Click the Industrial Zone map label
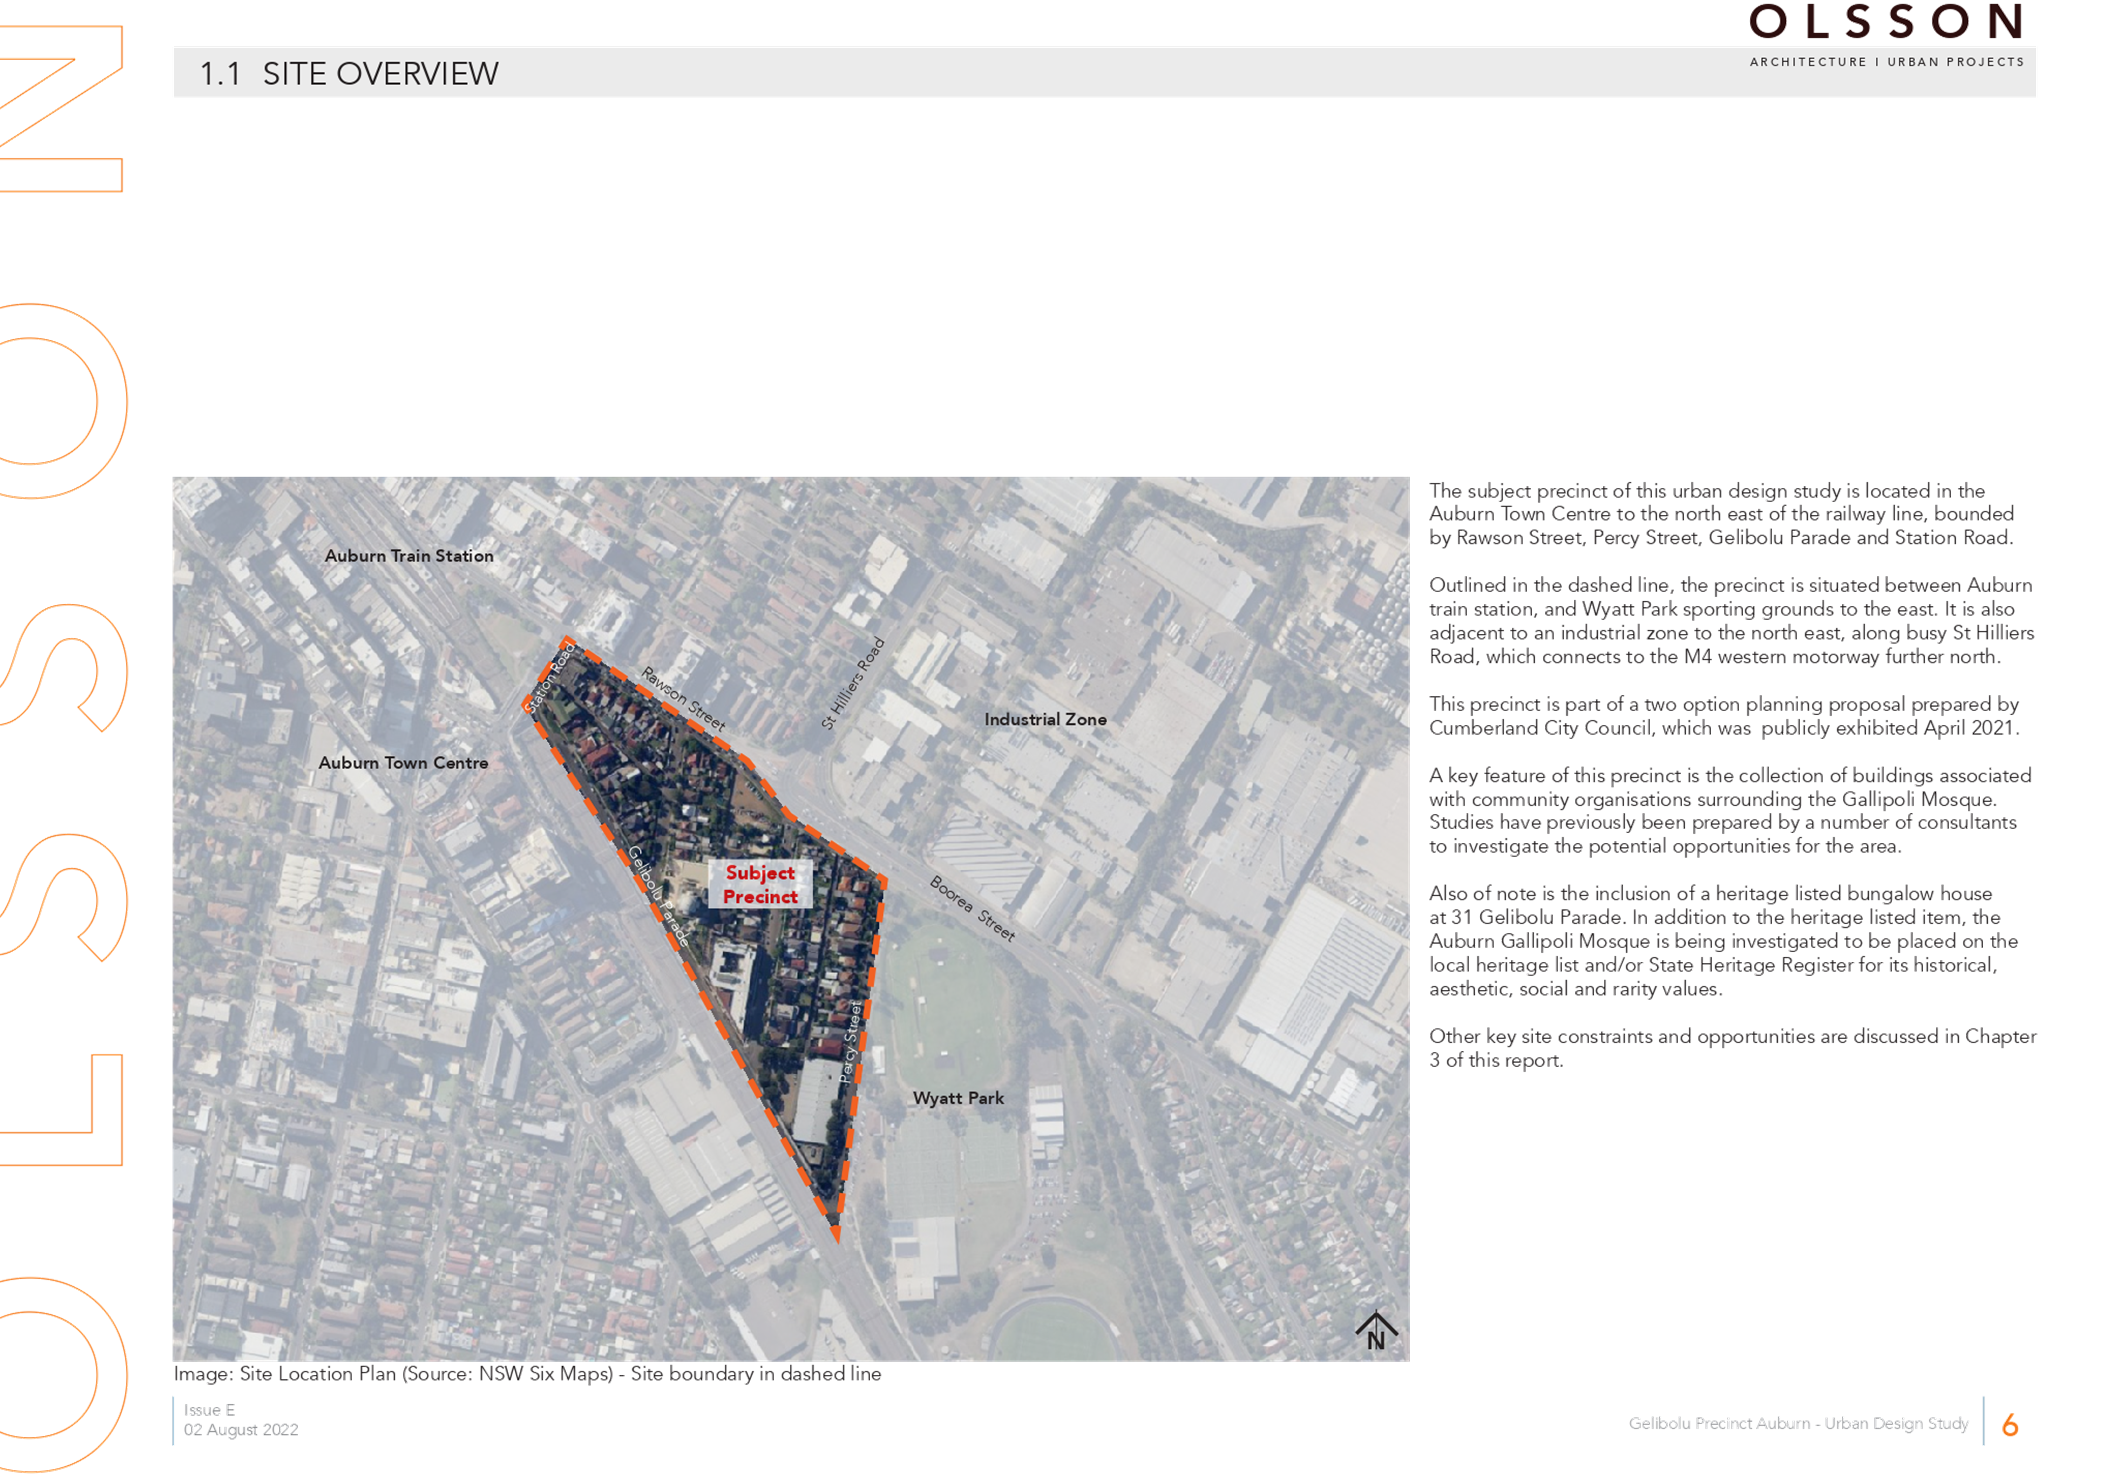The height and width of the screenshot is (1484, 2109). coord(1045,720)
